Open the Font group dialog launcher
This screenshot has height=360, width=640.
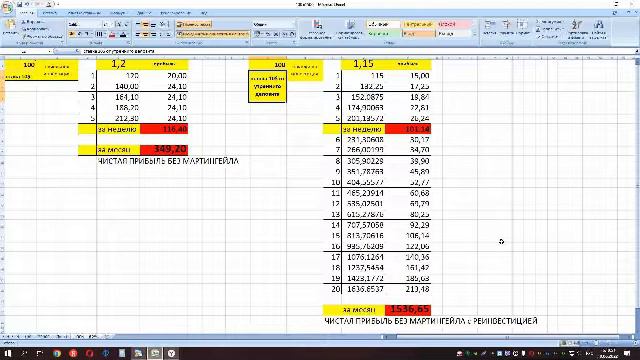128,42
